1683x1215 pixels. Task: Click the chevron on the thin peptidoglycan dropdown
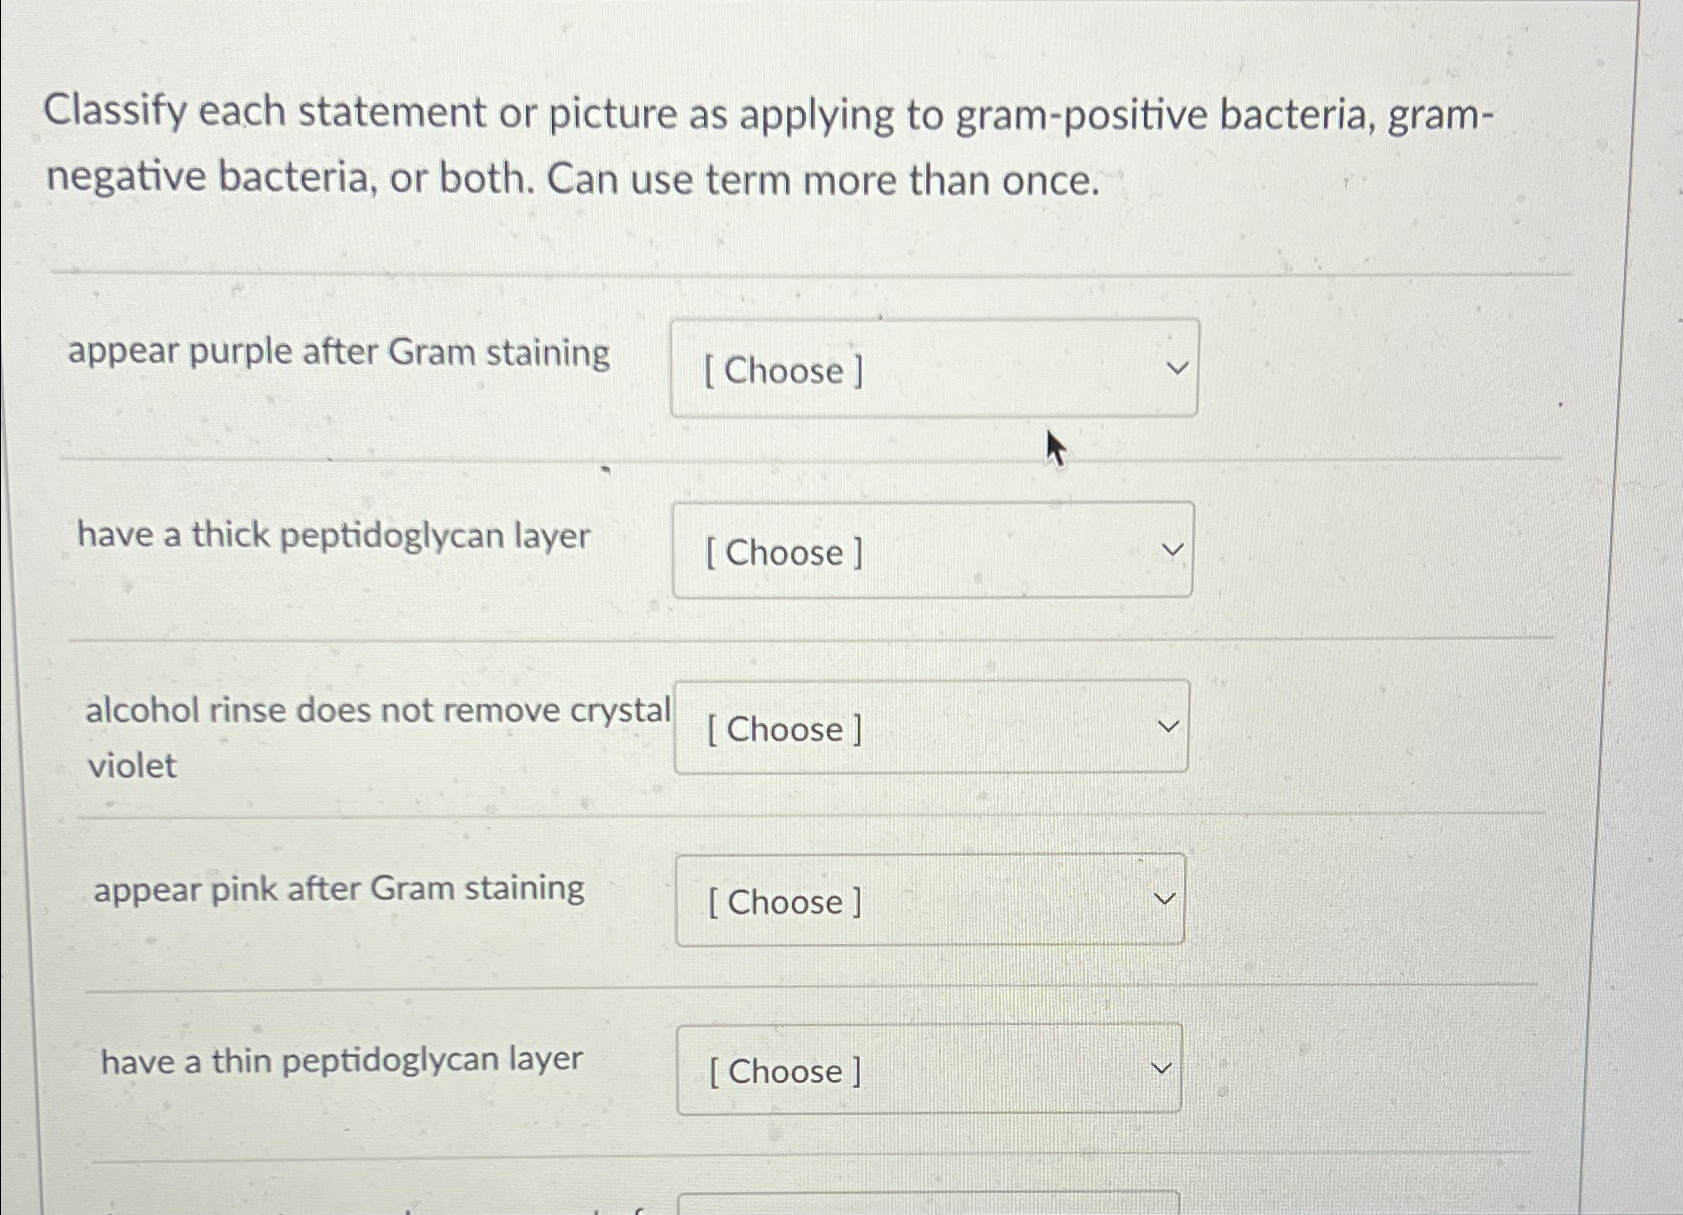(1160, 1067)
